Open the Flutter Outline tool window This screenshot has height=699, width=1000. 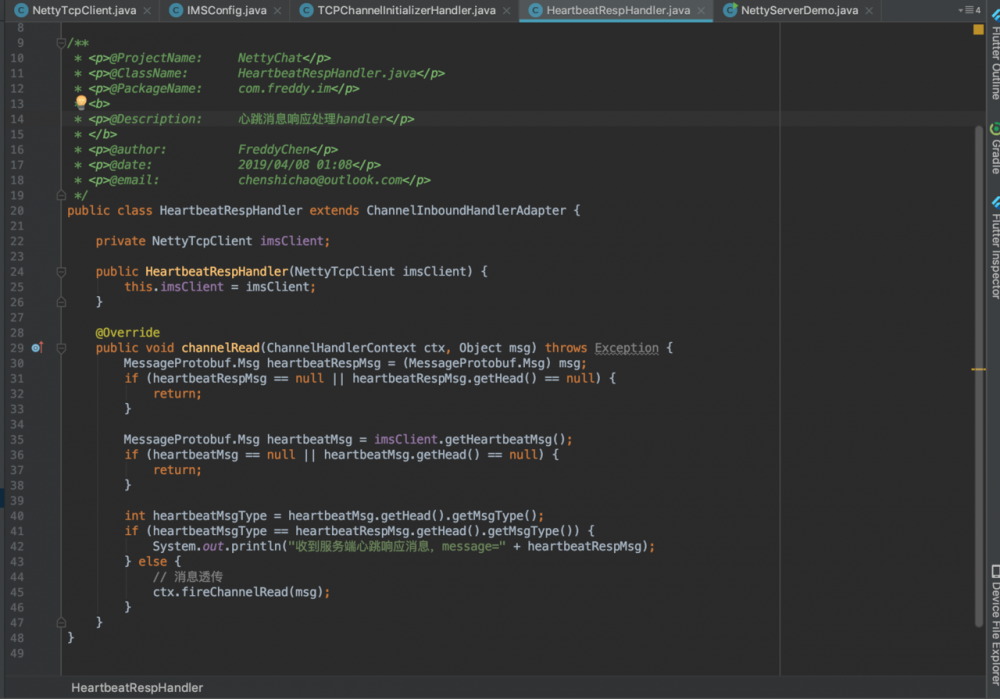tap(994, 62)
